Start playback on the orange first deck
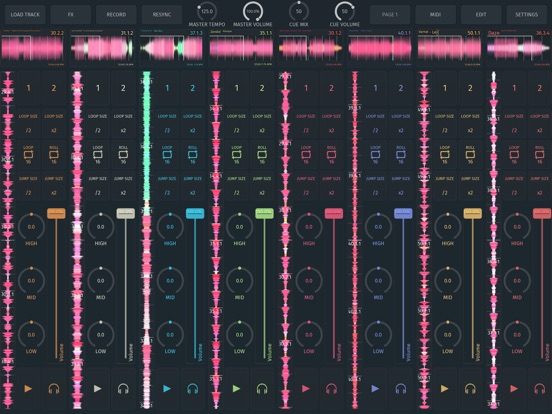 (28, 389)
